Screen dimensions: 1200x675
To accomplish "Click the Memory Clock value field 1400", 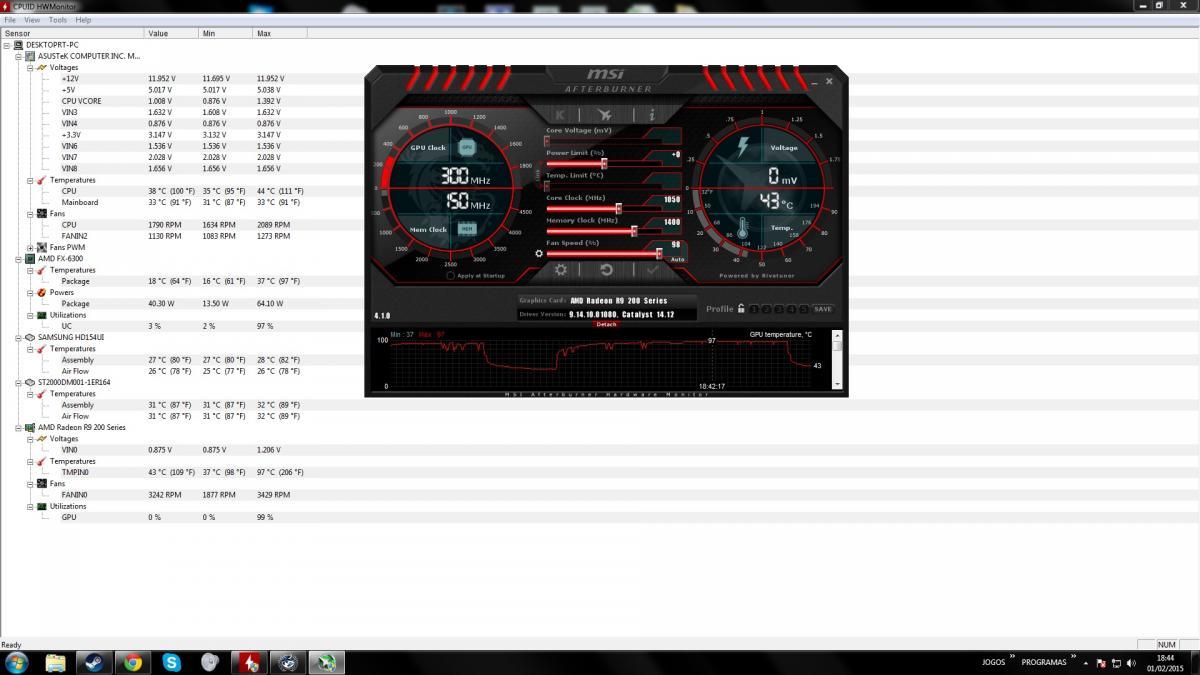I will tap(671, 222).
